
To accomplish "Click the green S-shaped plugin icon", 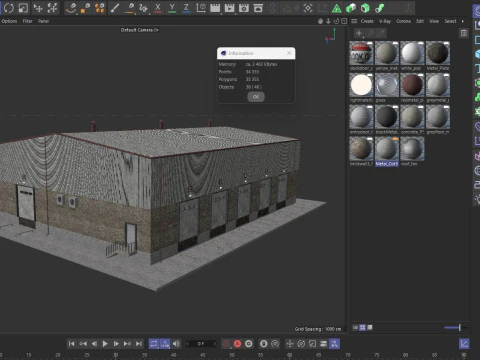I will coord(380,8).
